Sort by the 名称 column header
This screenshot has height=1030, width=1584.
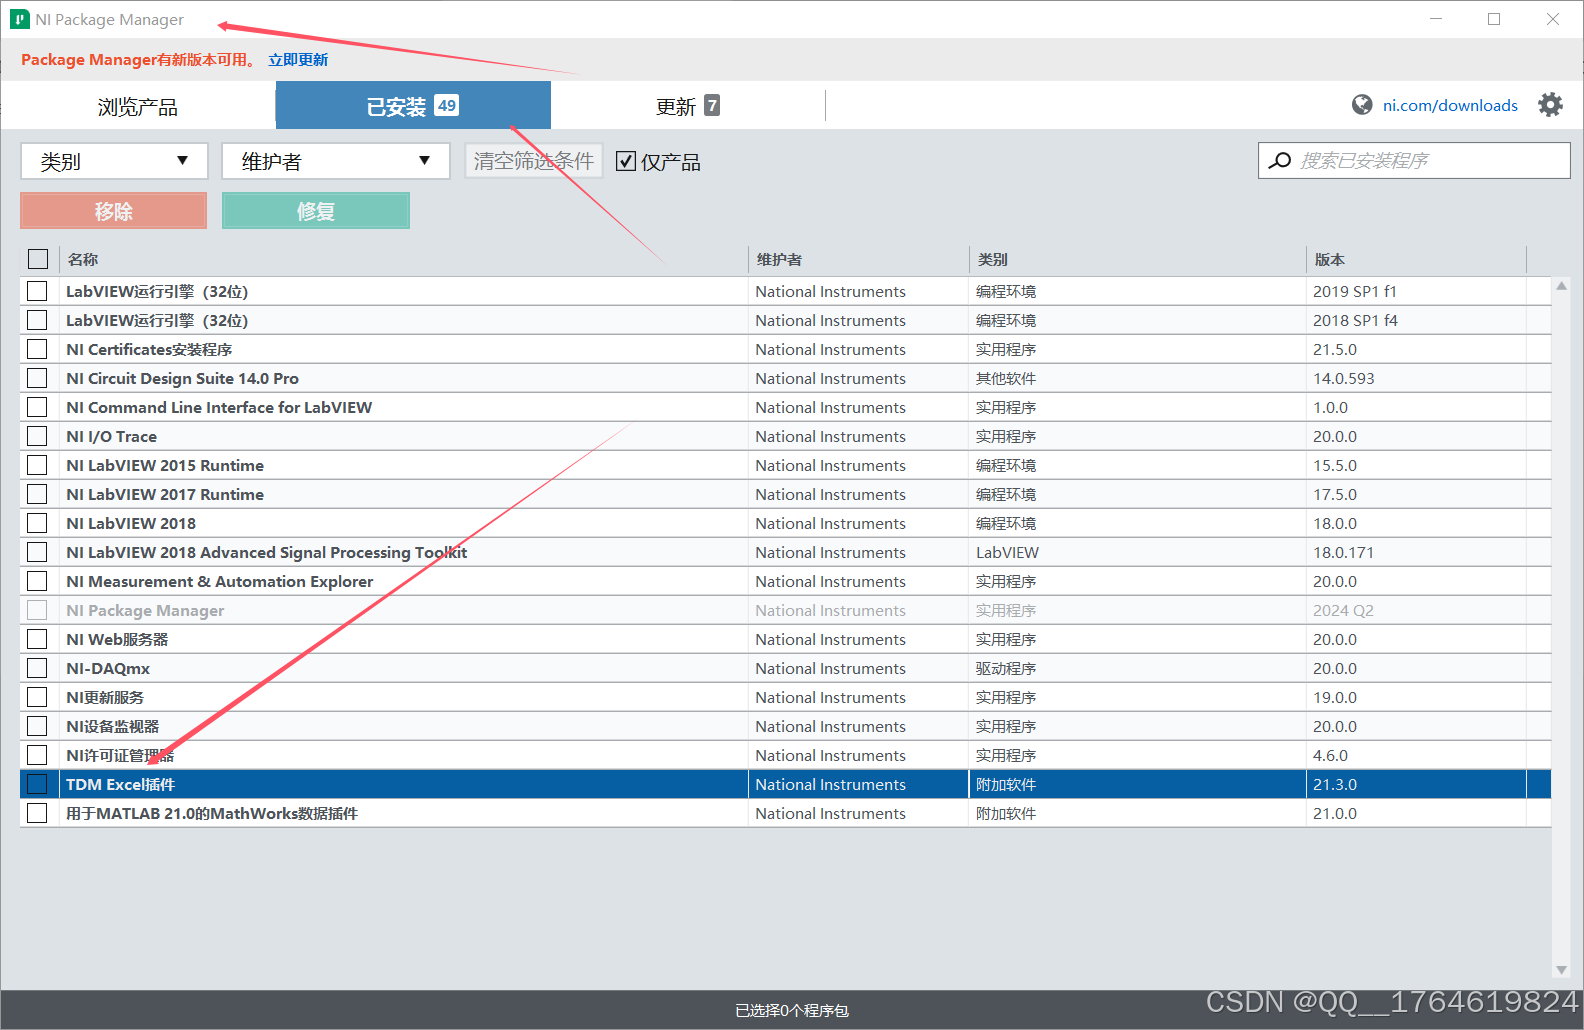point(403,259)
